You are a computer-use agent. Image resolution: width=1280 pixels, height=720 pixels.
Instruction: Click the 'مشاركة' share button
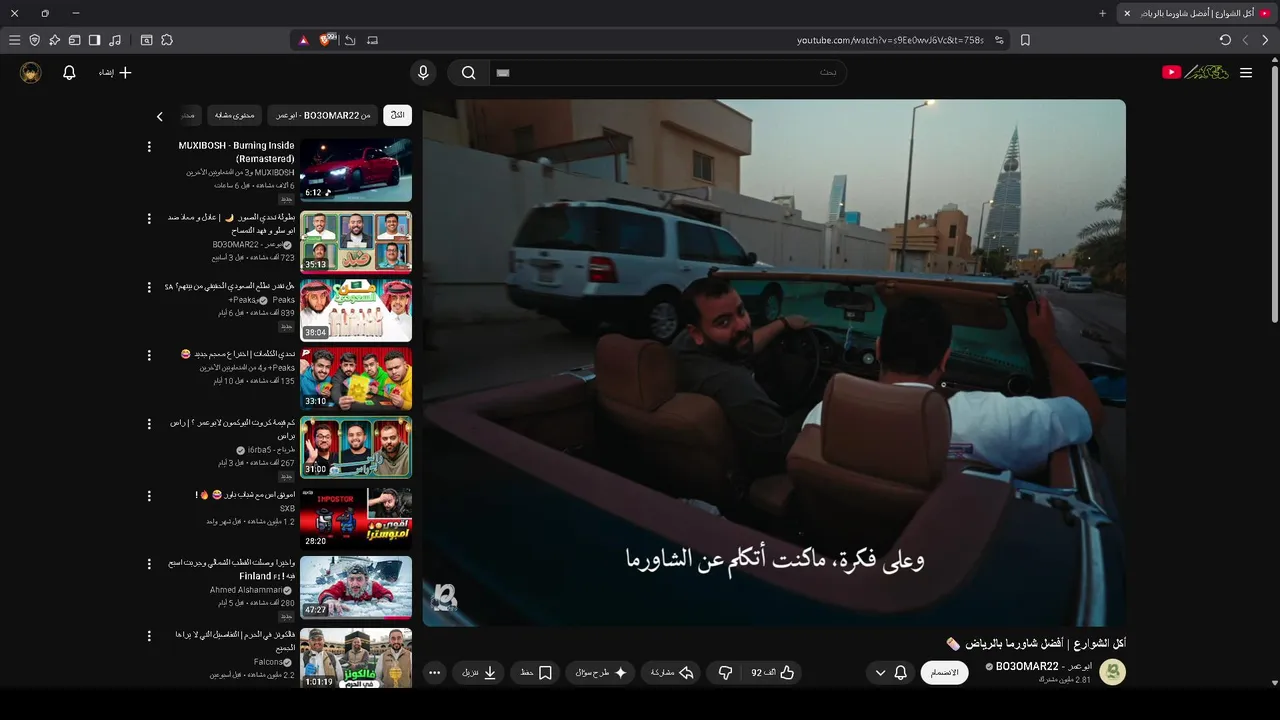[672, 673]
